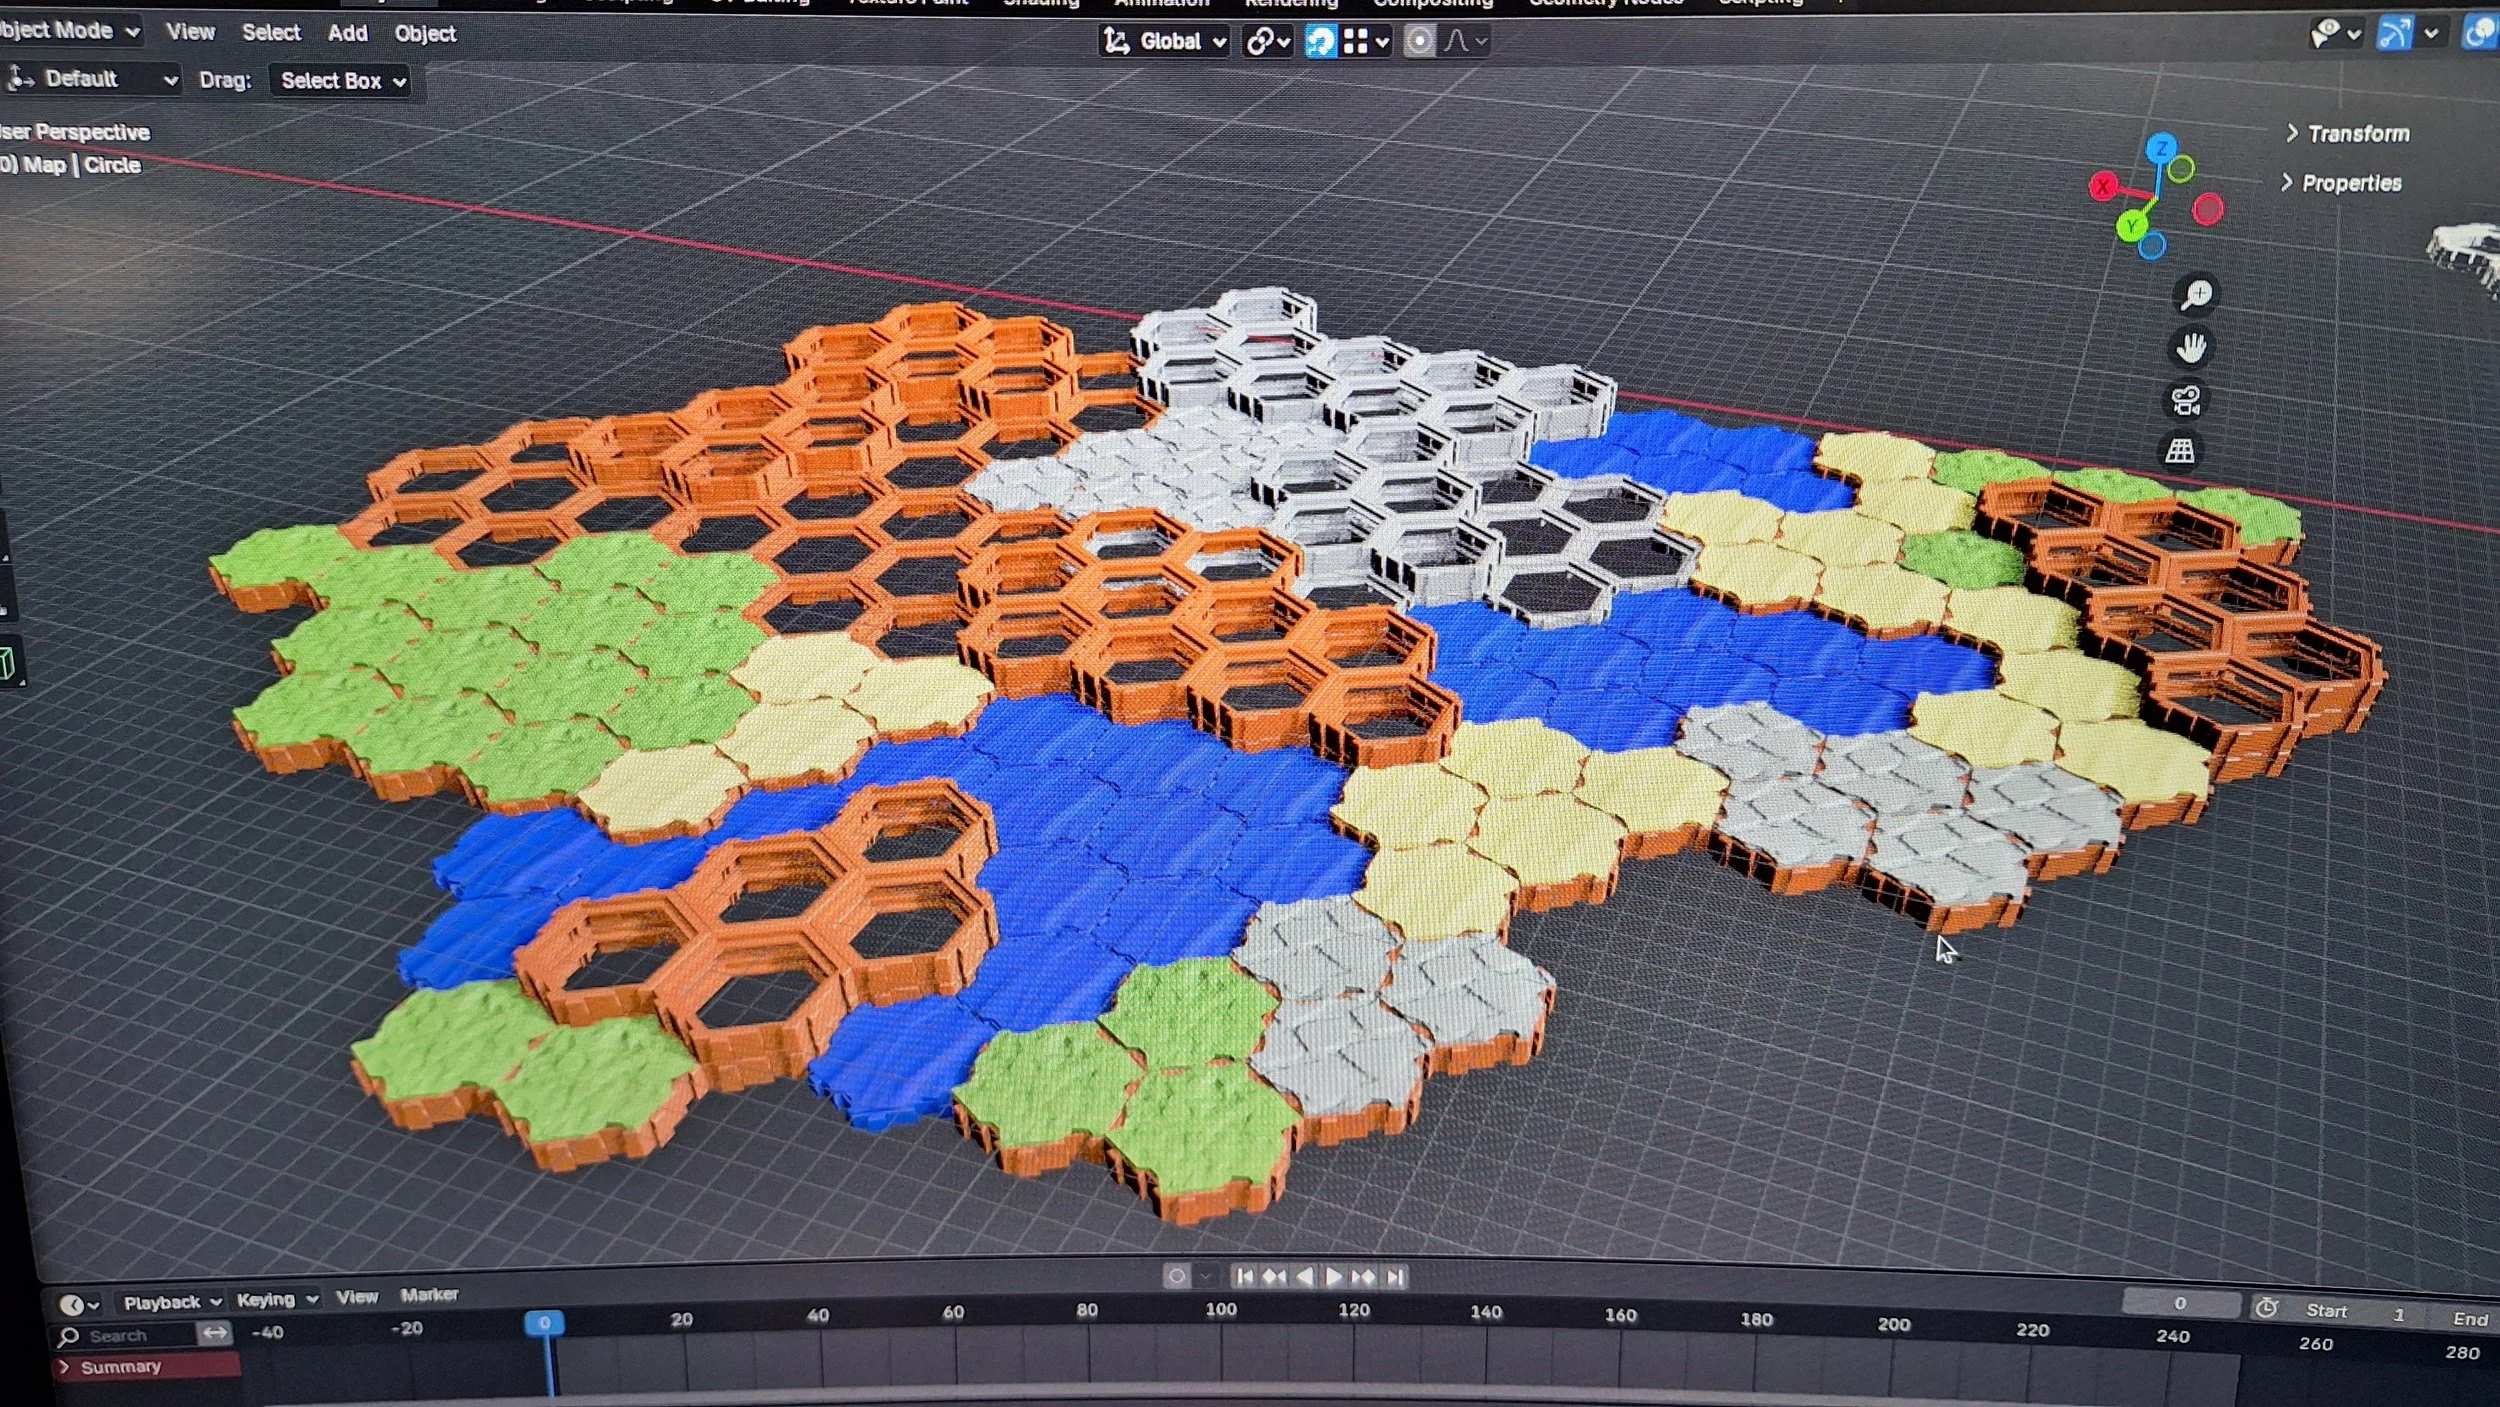2500x1407 pixels.
Task: Click the red X axis on the gizmo
Action: (x=2103, y=186)
